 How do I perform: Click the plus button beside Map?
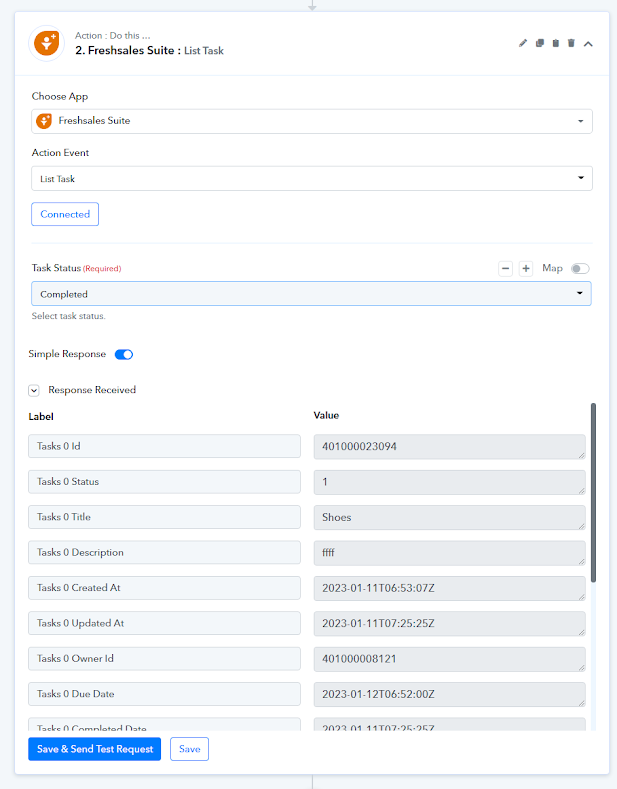(x=526, y=268)
